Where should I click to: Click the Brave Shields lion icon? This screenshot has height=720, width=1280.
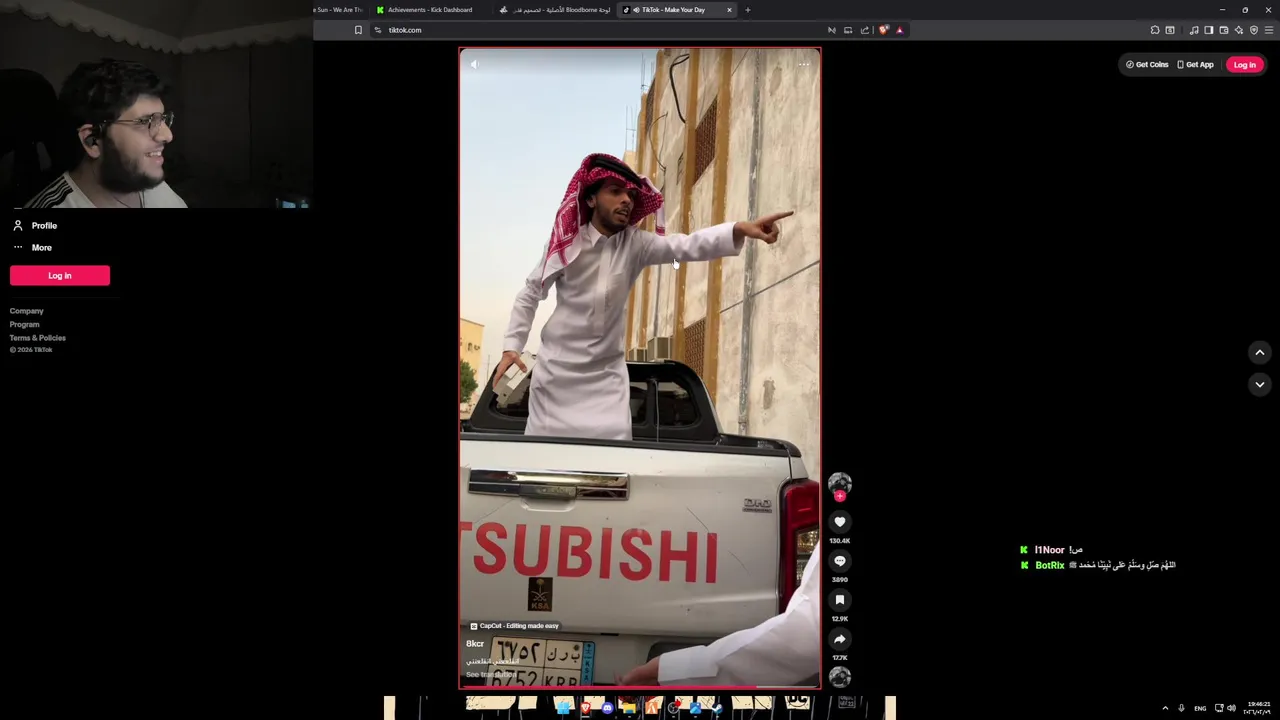883,30
